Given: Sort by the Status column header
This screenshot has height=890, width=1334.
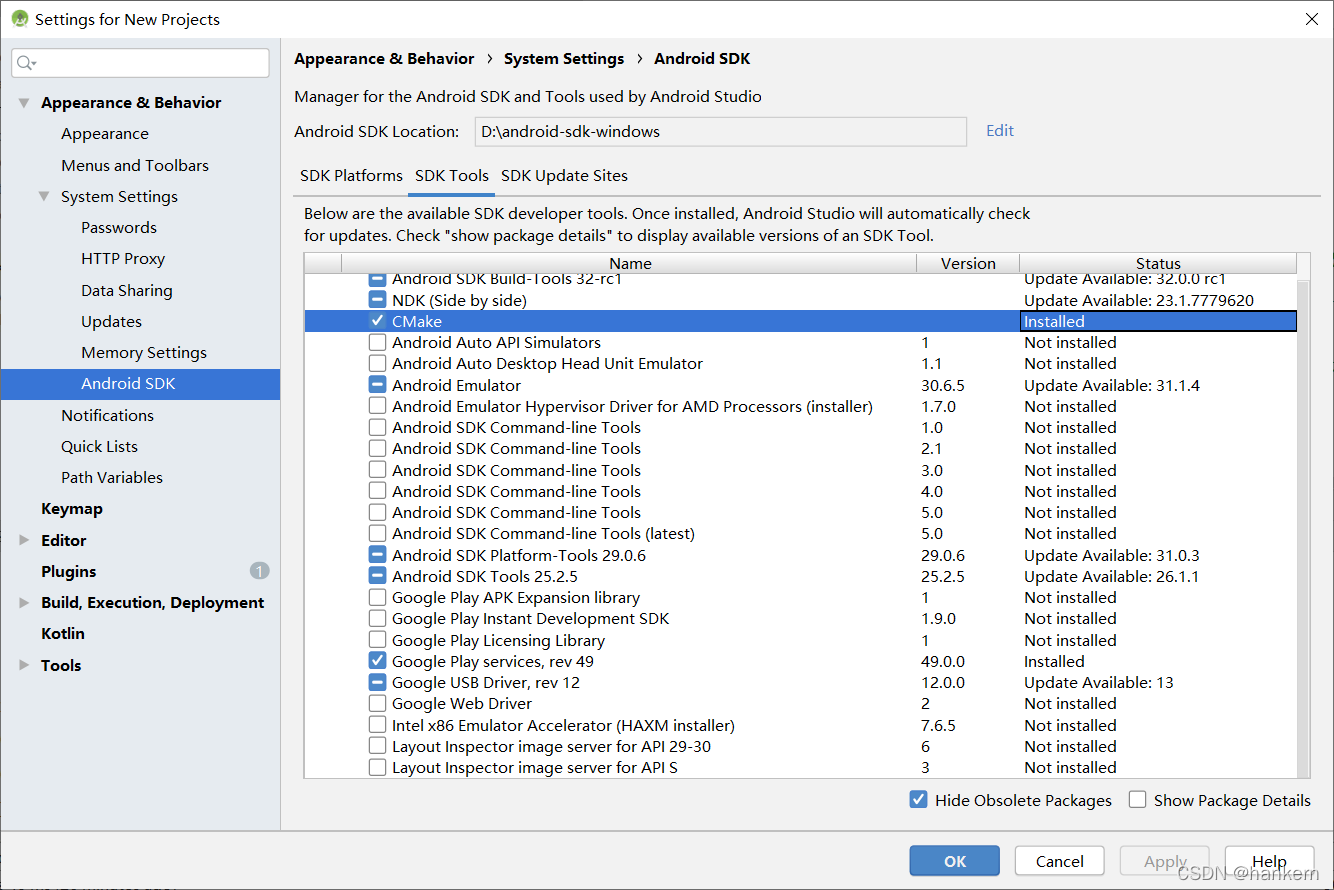Looking at the screenshot, I should (x=1158, y=263).
